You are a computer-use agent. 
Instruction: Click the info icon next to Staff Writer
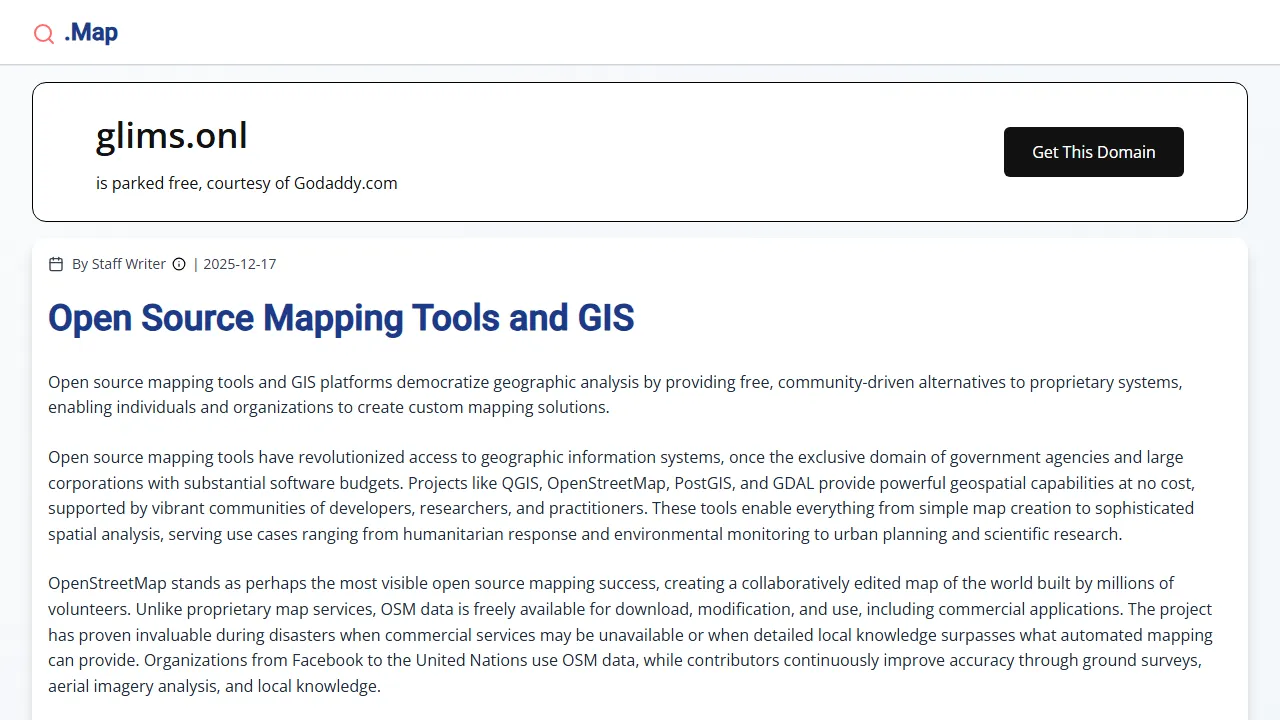pyautogui.click(x=179, y=264)
